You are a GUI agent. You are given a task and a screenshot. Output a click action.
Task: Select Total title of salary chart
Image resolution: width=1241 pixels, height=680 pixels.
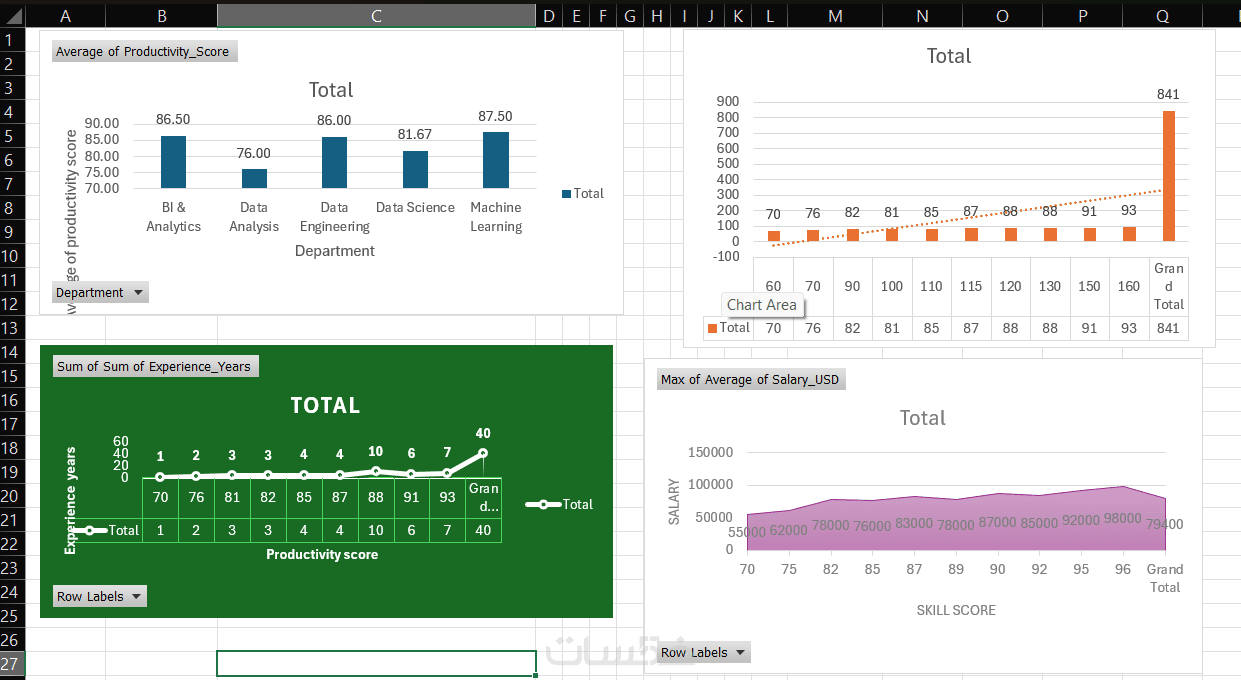tap(923, 418)
